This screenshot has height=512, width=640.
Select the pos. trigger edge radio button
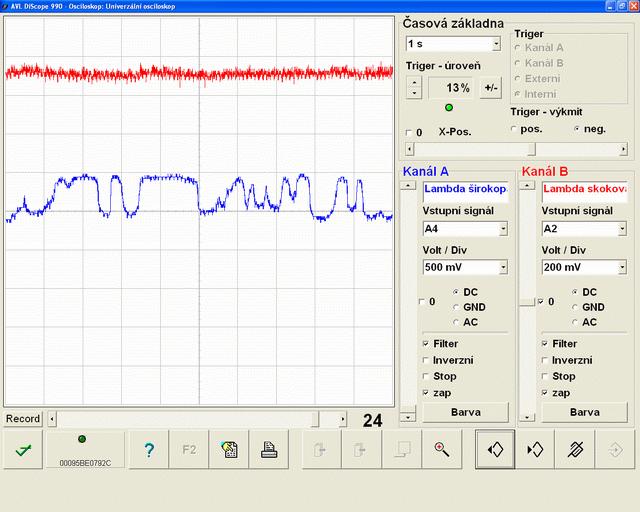pyautogui.click(x=515, y=129)
